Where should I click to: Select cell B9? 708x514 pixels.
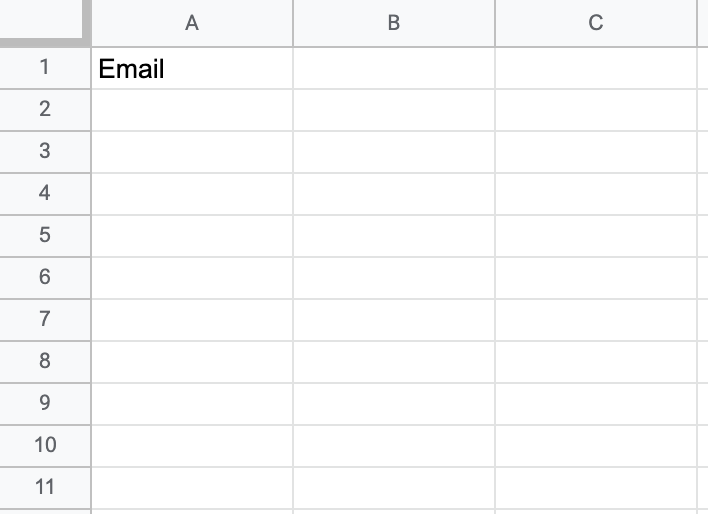tap(394, 404)
